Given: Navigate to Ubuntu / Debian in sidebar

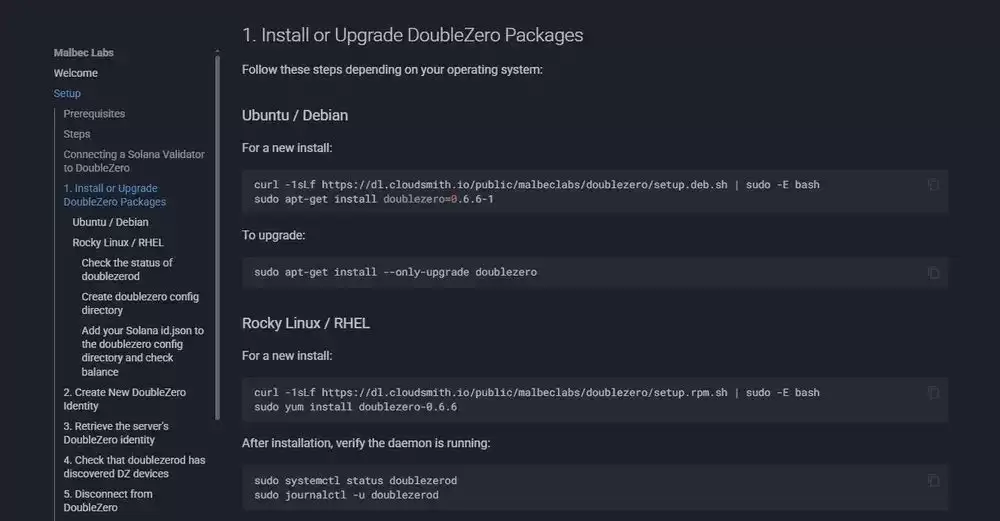Looking at the screenshot, I should coord(110,222).
